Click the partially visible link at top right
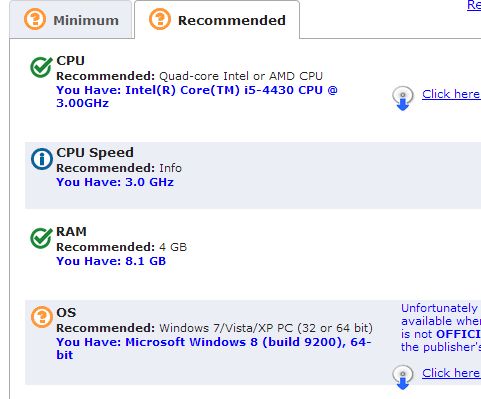Screen dimensions: 481x399 (474, 5)
